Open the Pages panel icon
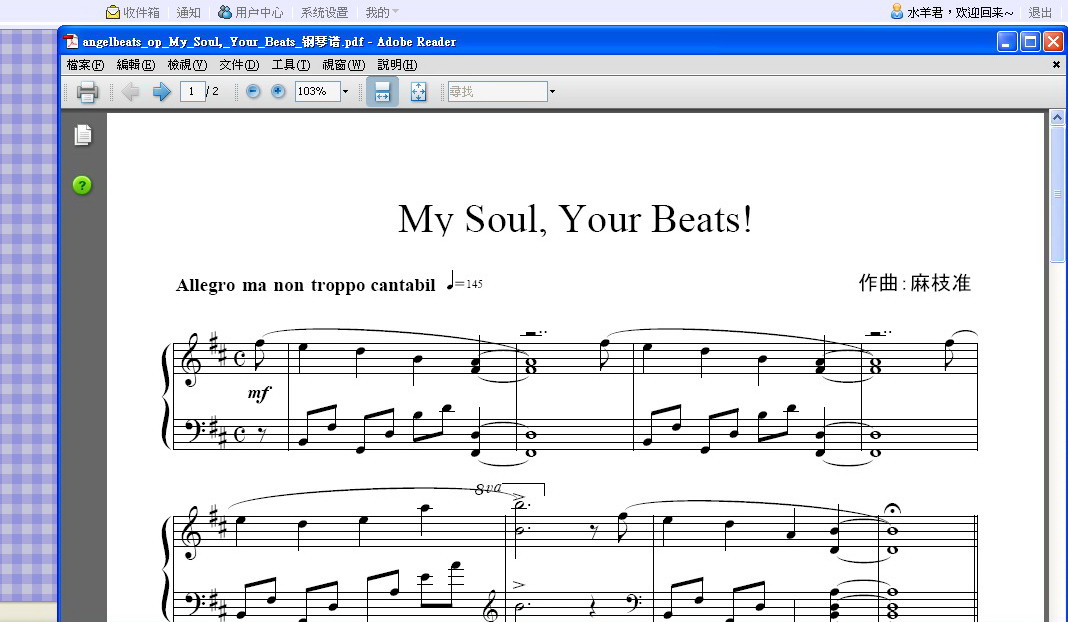Image resolution: width=1068 pixels, height=622 pixels. coord(82,135)
